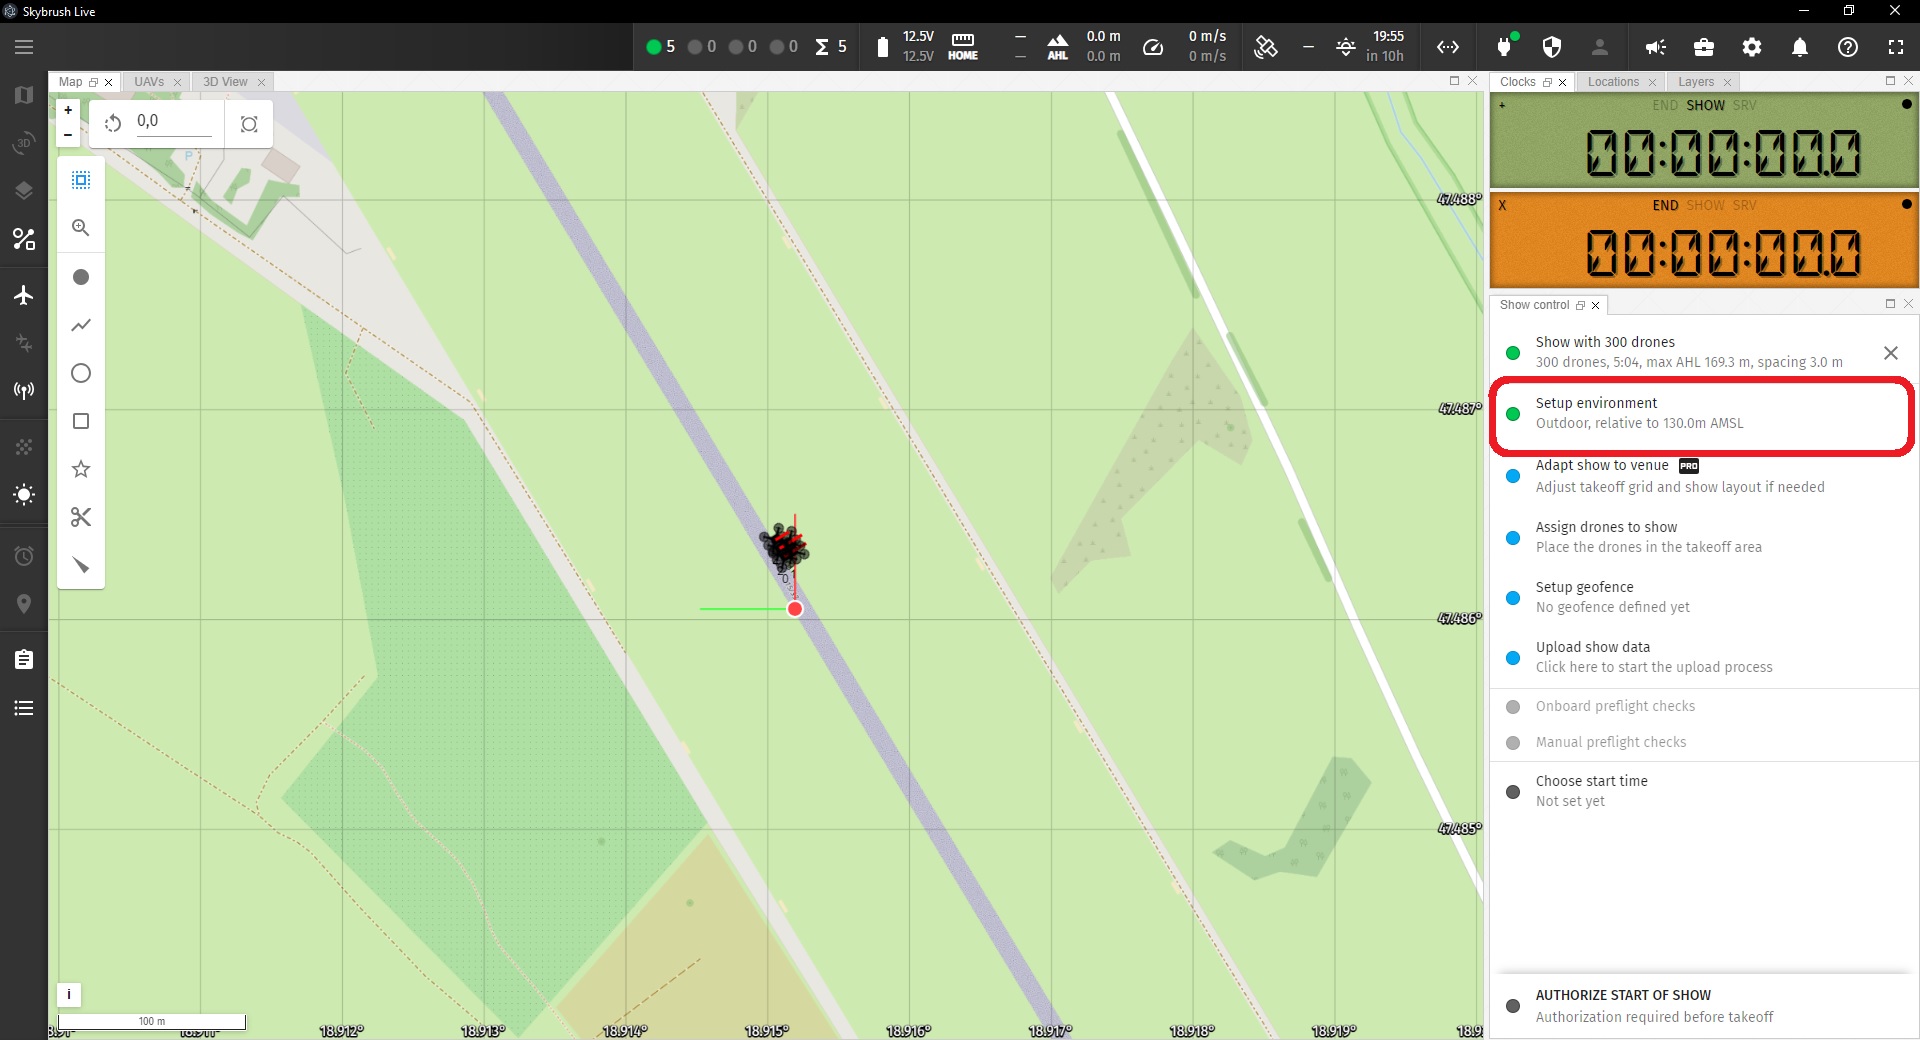Select the scissors cut tool
The height and width of the screenshot is (1040, 1920).
point(79,517)
